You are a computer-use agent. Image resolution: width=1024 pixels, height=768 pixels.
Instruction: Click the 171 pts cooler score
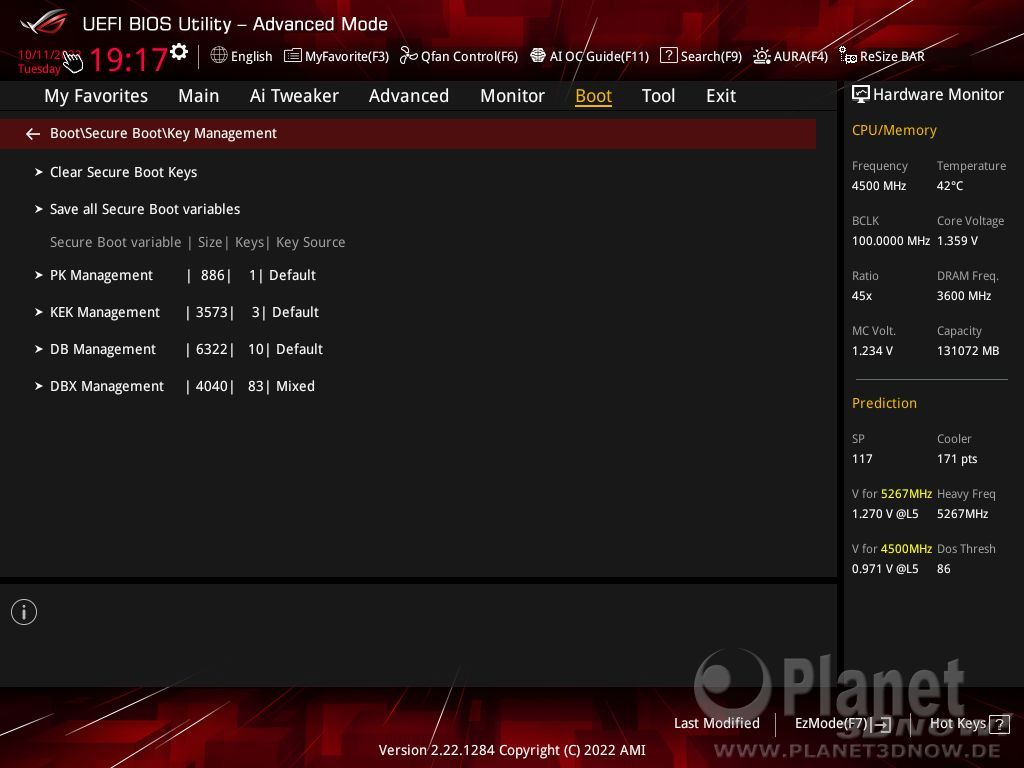[x=957, y=459]
